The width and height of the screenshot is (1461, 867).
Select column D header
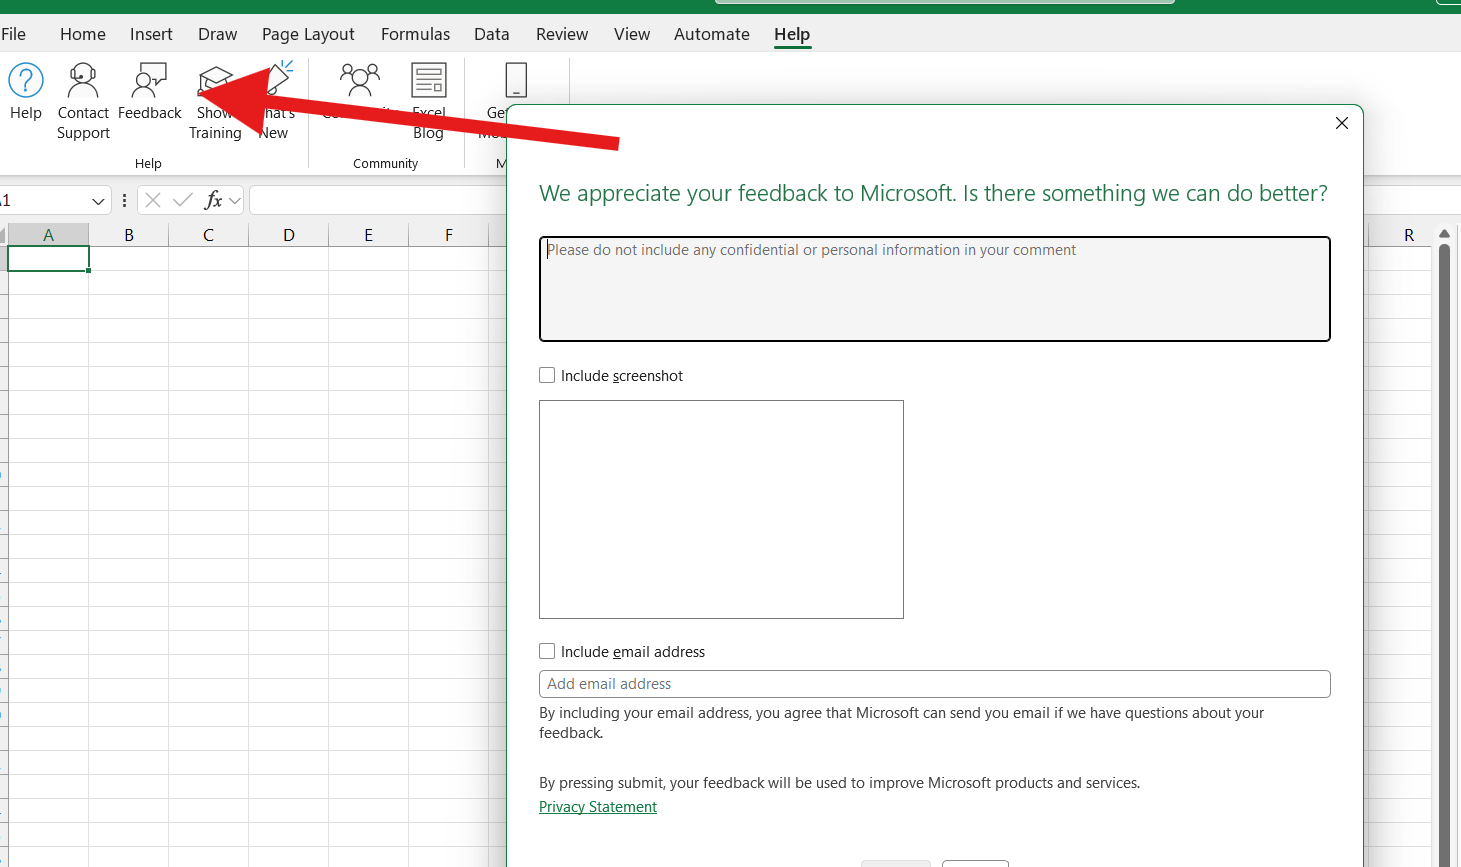[289, 235]
